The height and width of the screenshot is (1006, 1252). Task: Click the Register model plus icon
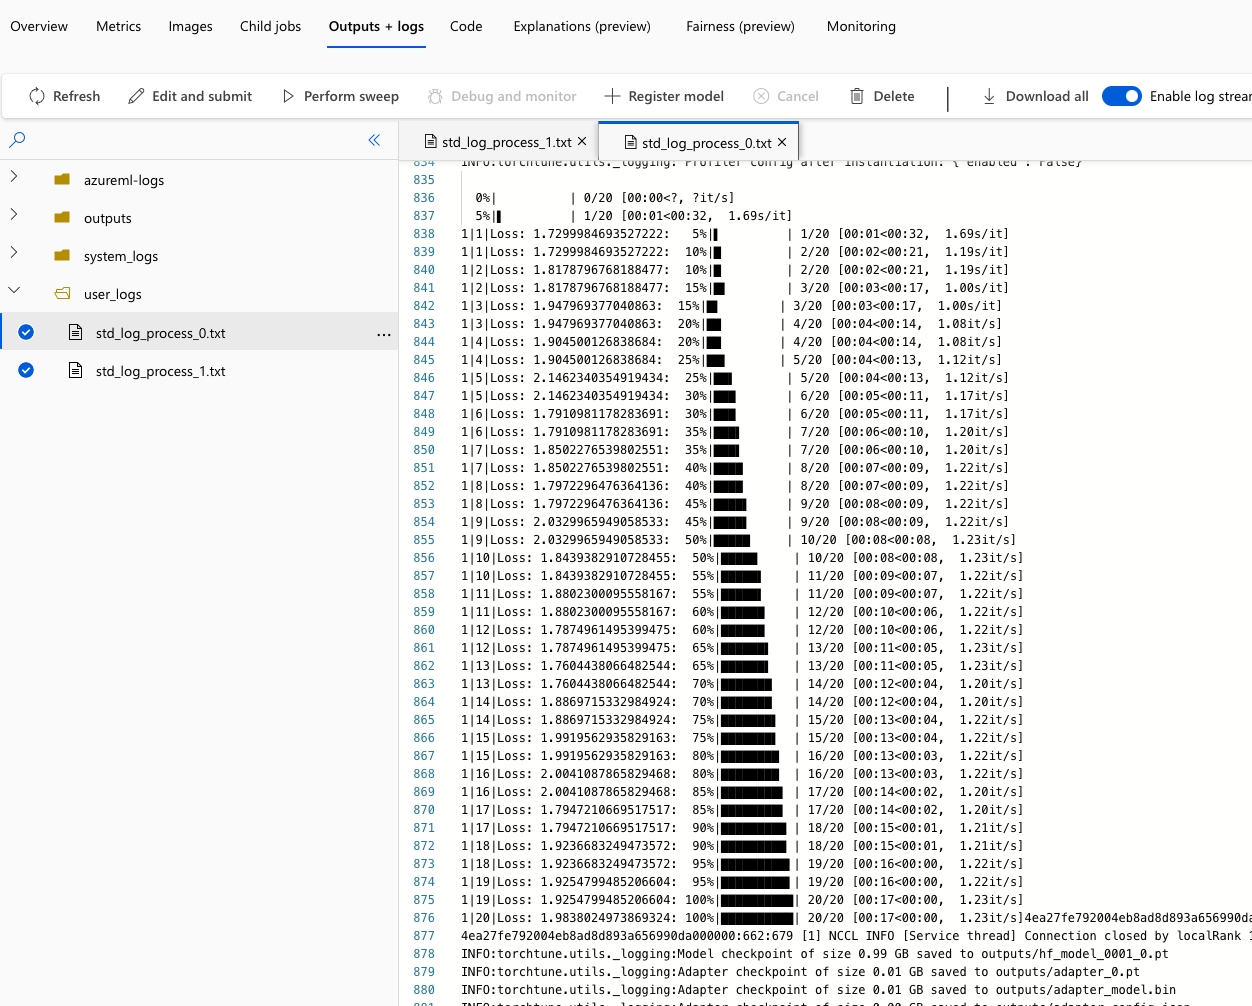(x=612, y=96)
